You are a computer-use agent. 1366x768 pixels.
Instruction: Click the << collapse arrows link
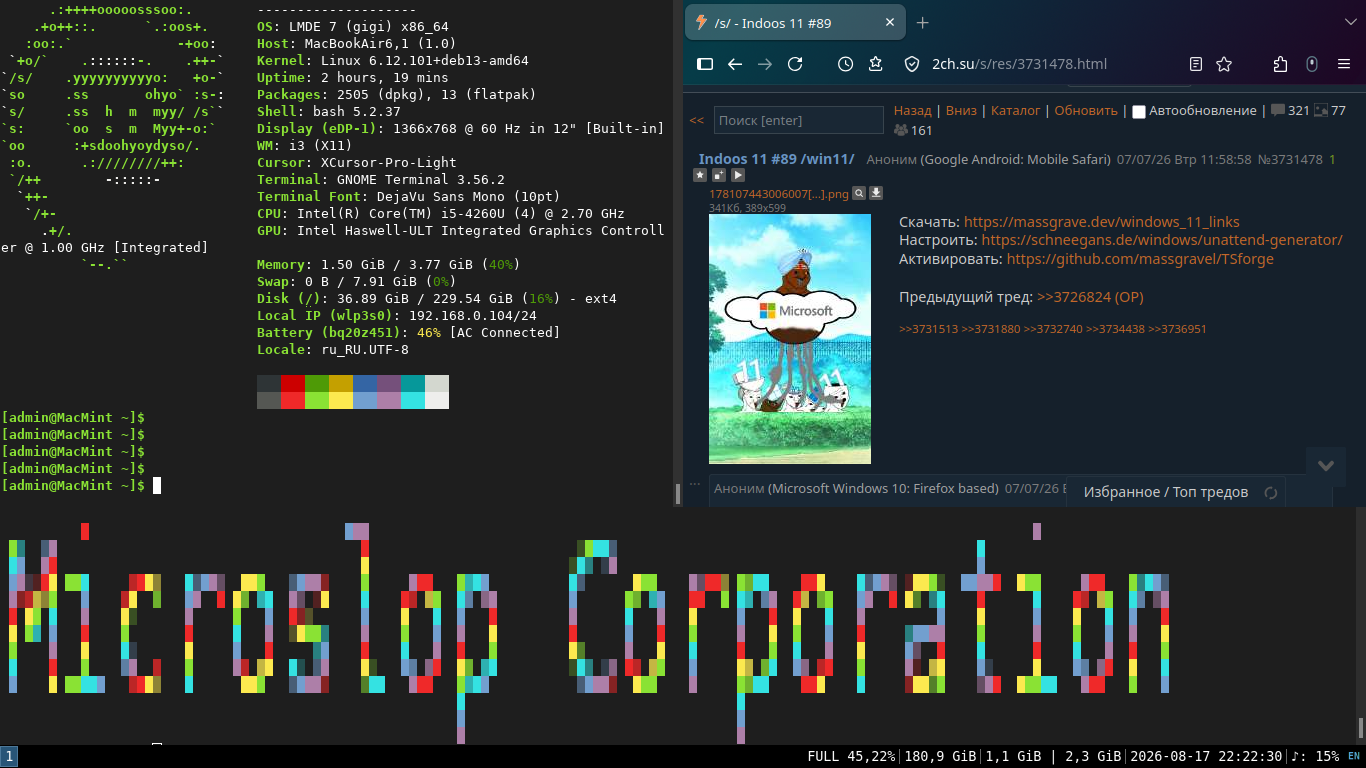(x=697, y=120)
